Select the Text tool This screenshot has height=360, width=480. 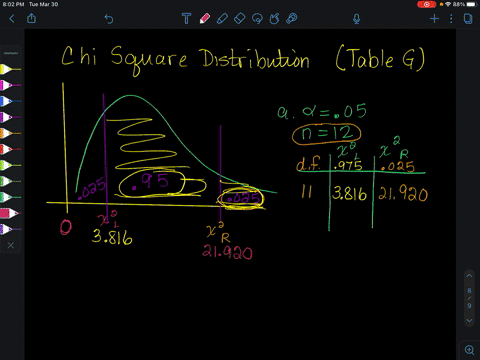click(x=187, y=19)
